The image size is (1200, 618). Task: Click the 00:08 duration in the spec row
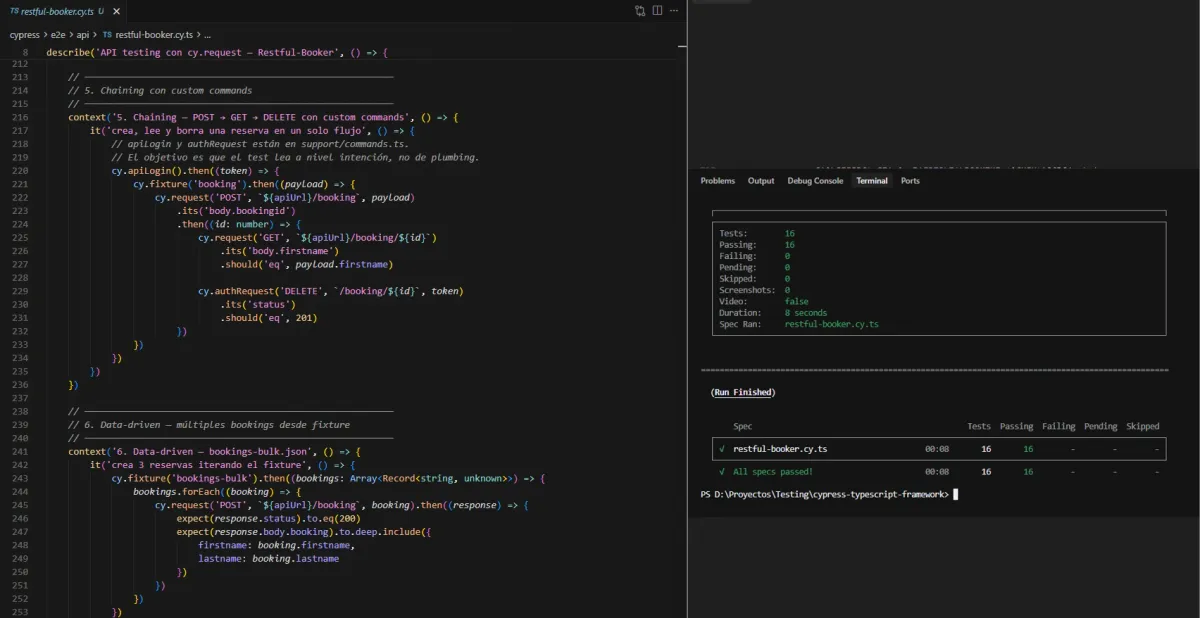(937, 449)
